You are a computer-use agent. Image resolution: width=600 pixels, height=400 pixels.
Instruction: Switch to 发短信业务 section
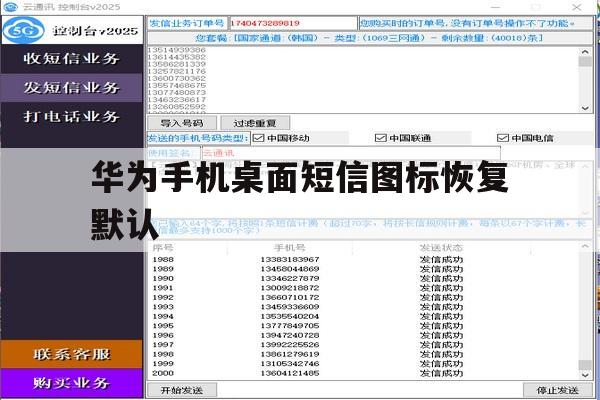[x=72, y=88]
